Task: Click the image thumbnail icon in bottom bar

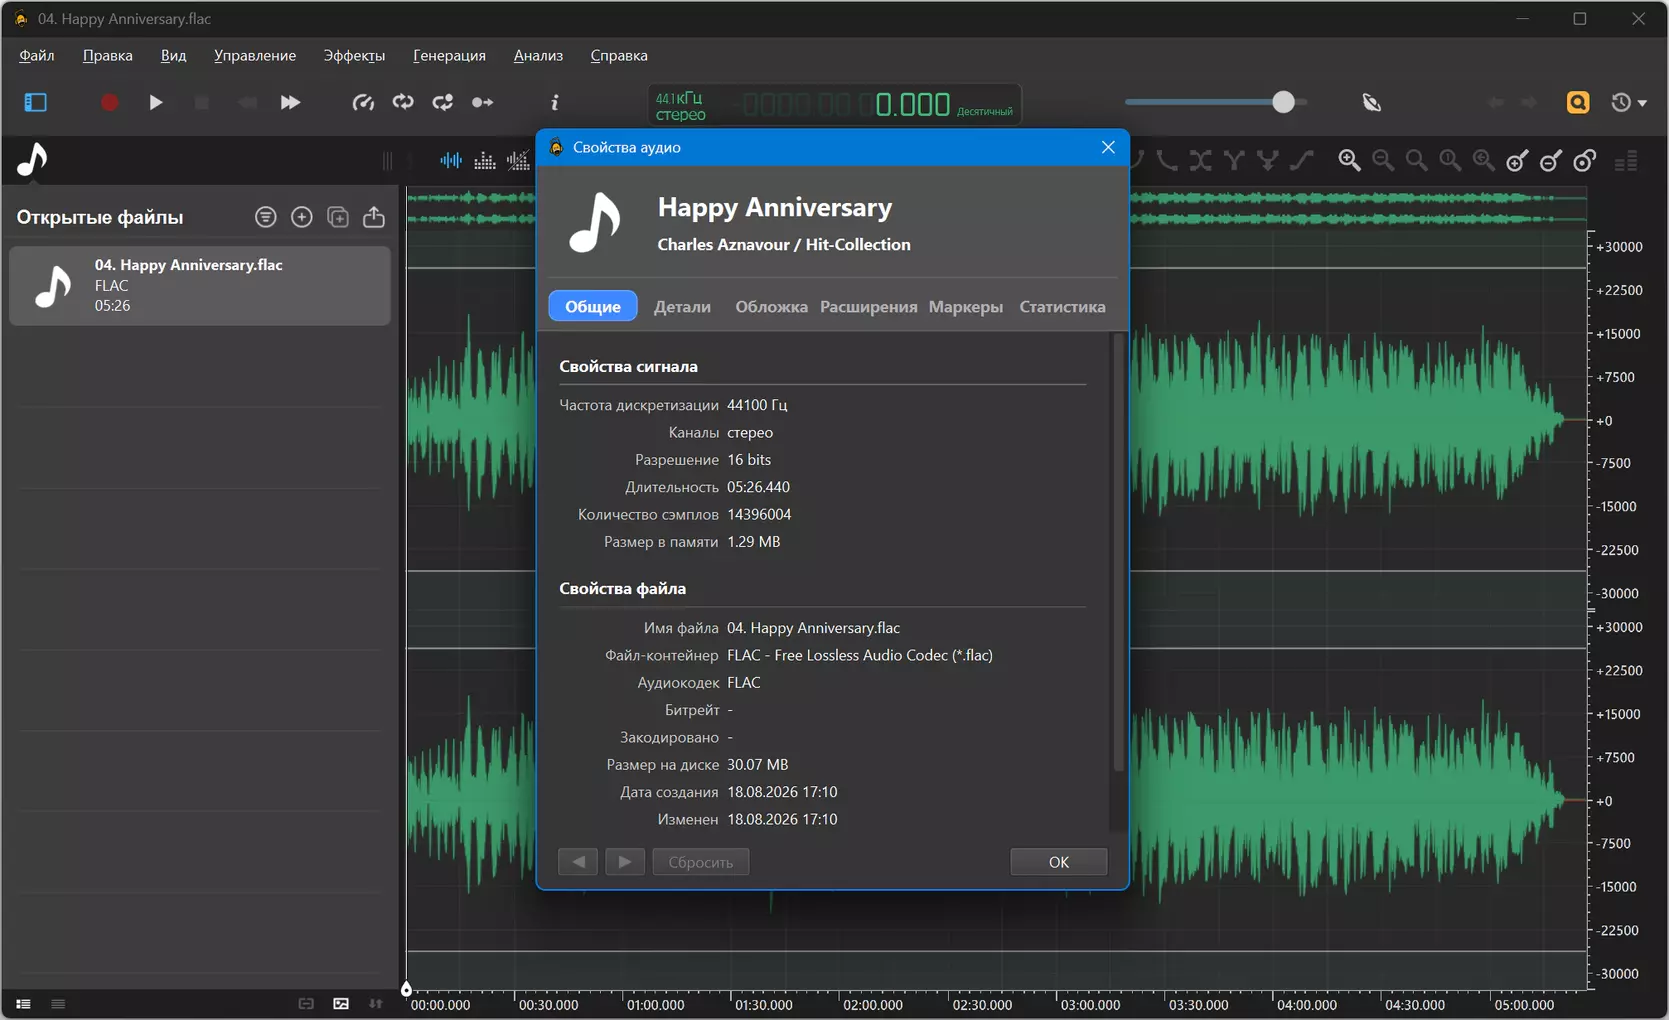Action: click(x=341, y=1004)
